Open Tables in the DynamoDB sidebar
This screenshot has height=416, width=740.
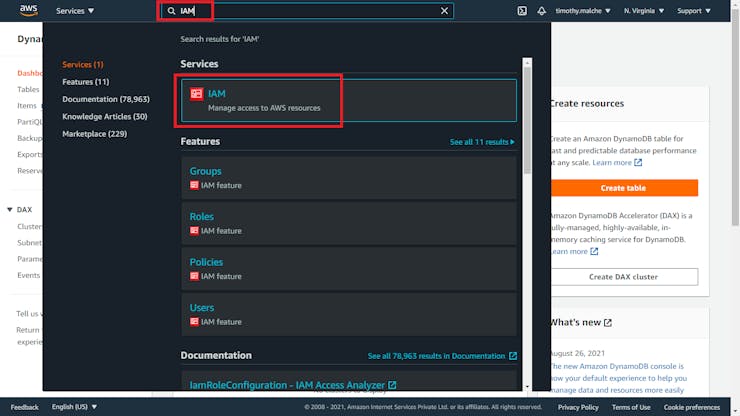point(28,89)
